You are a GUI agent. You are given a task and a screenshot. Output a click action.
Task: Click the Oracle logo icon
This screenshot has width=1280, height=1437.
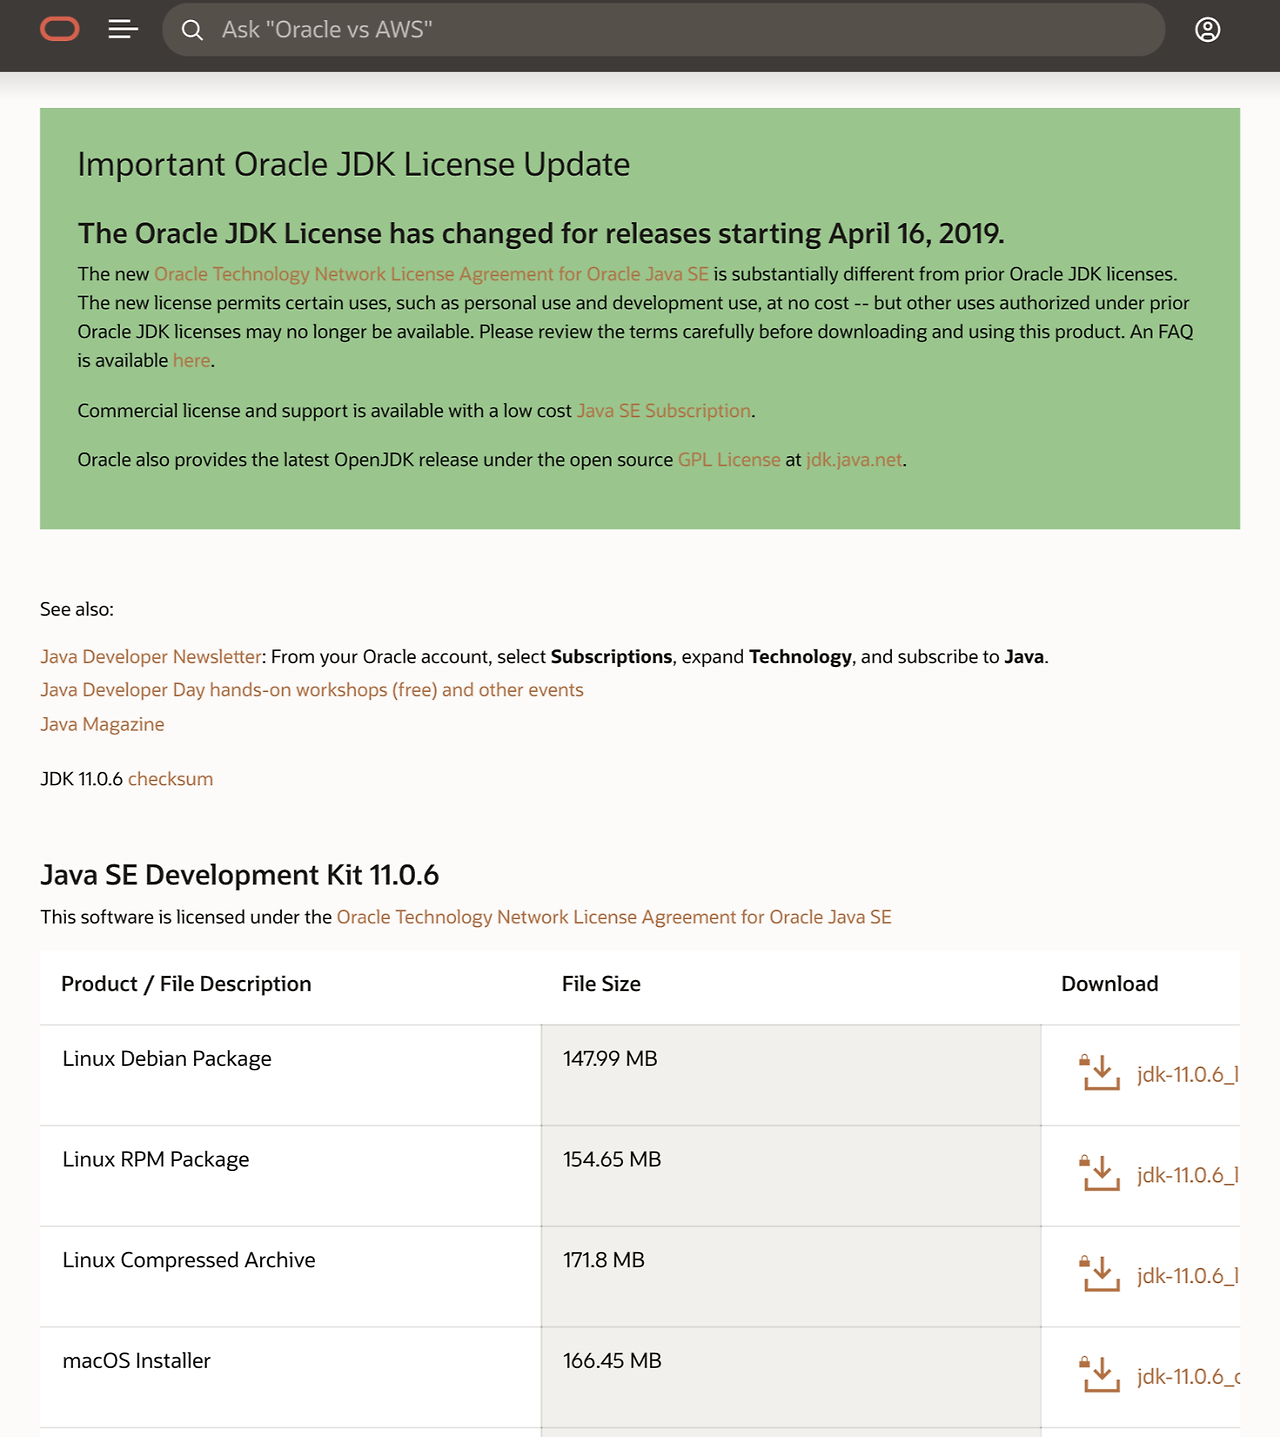(60, 30)
